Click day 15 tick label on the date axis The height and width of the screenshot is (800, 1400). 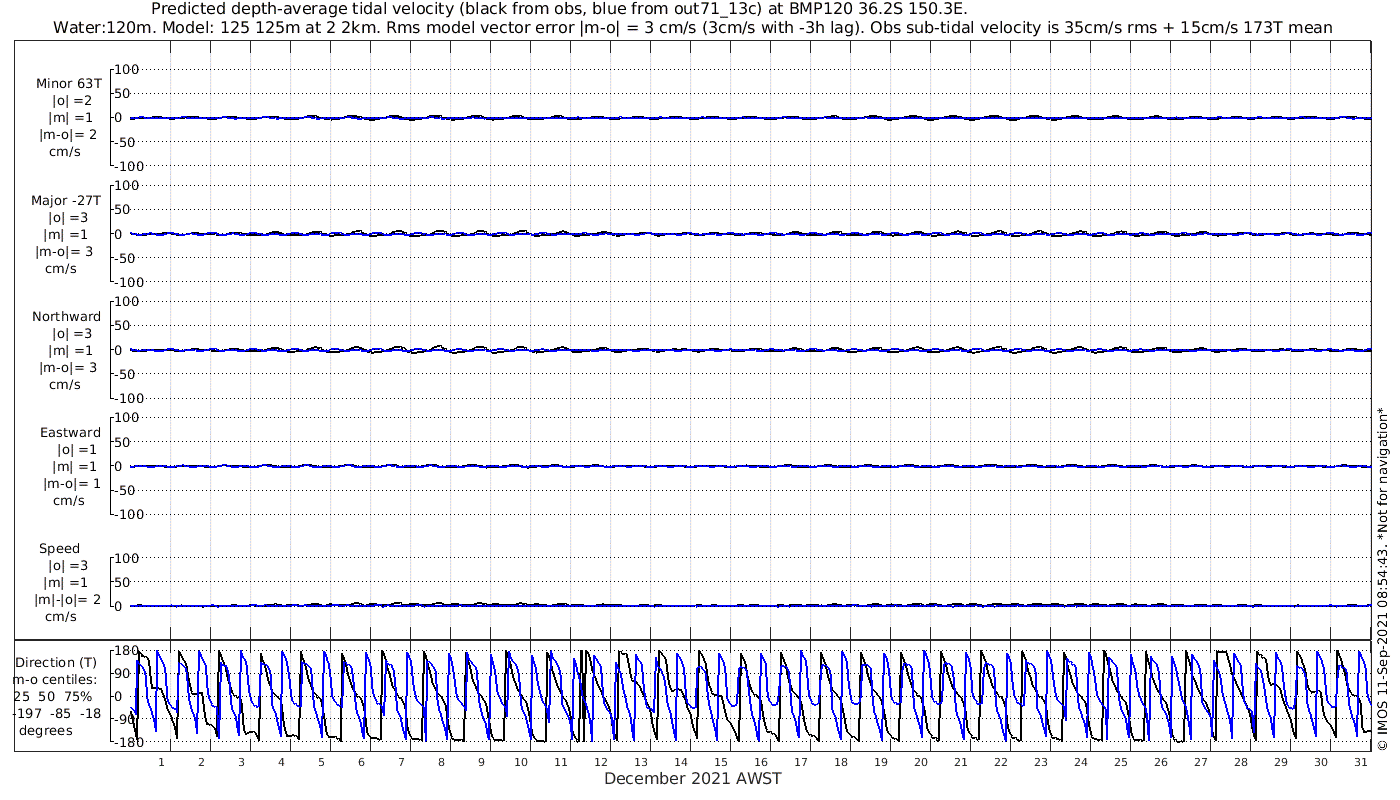pos(721,762)
